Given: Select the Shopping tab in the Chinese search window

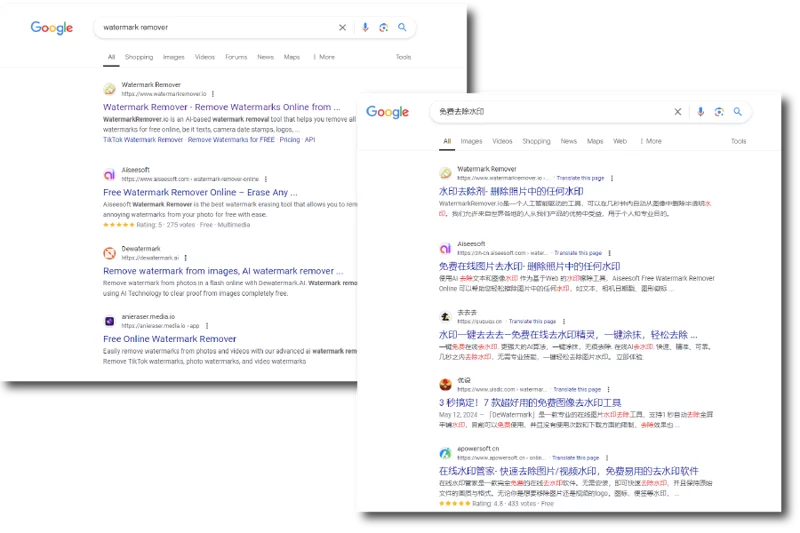Looking at the screenshot, I should tap(536, 141).
